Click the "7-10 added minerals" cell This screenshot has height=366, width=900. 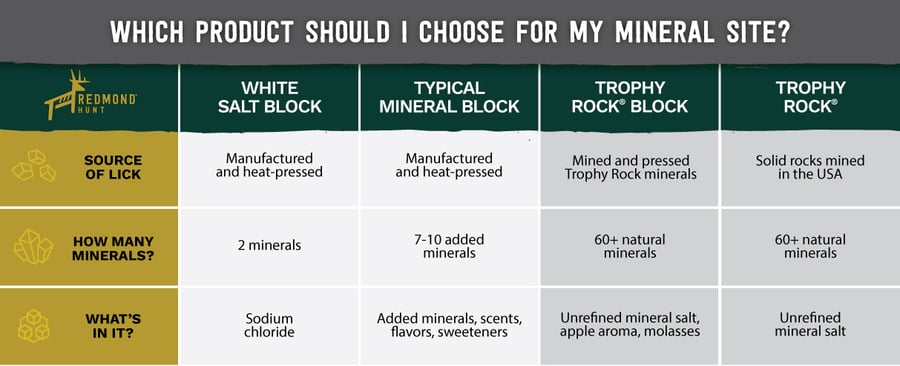click(449, 246)
